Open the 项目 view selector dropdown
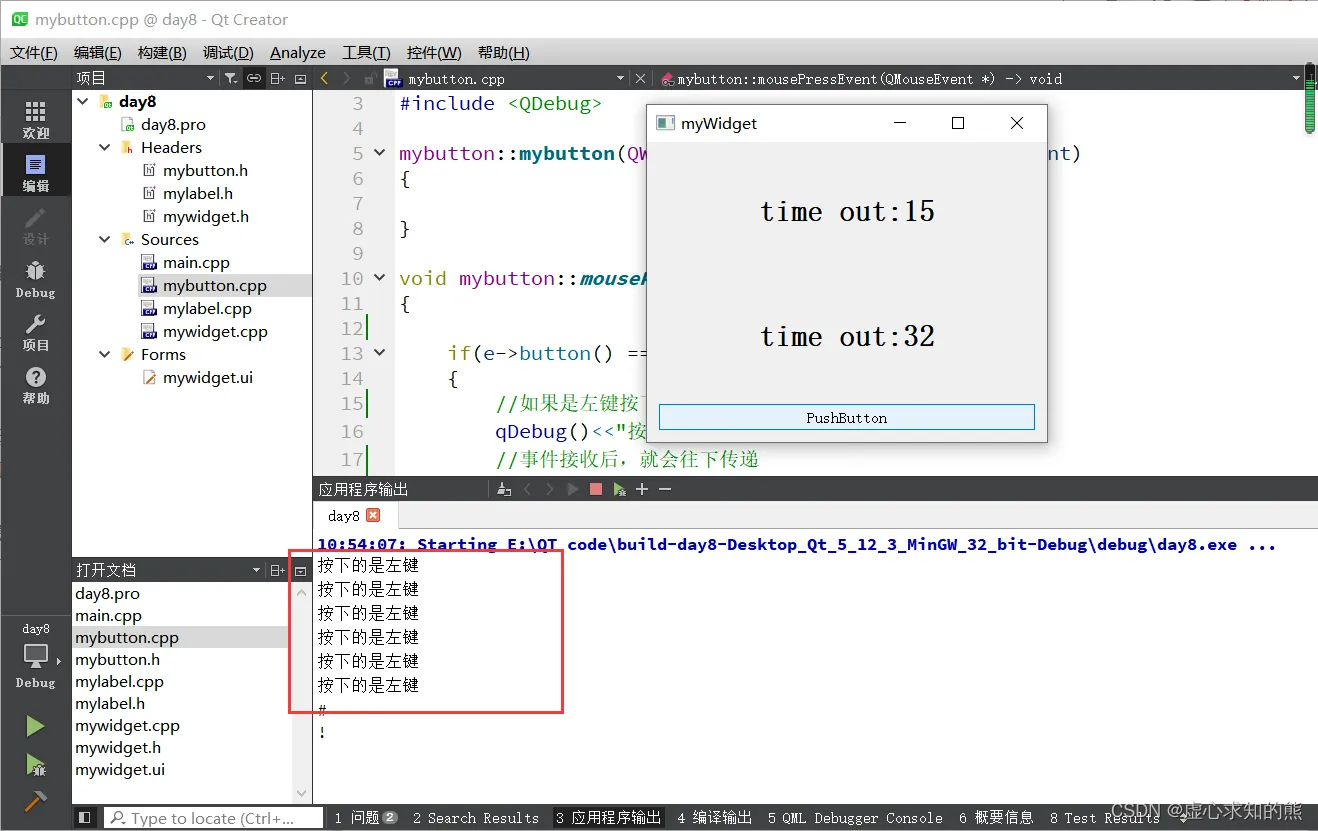The width and height of the screenshot is (1318, 831). [210, 78]
